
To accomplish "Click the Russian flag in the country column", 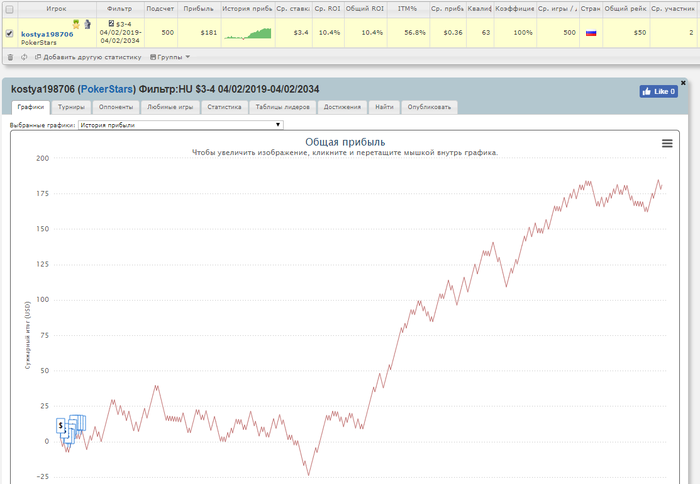I will pyautogui.click(x=591, y=33).
